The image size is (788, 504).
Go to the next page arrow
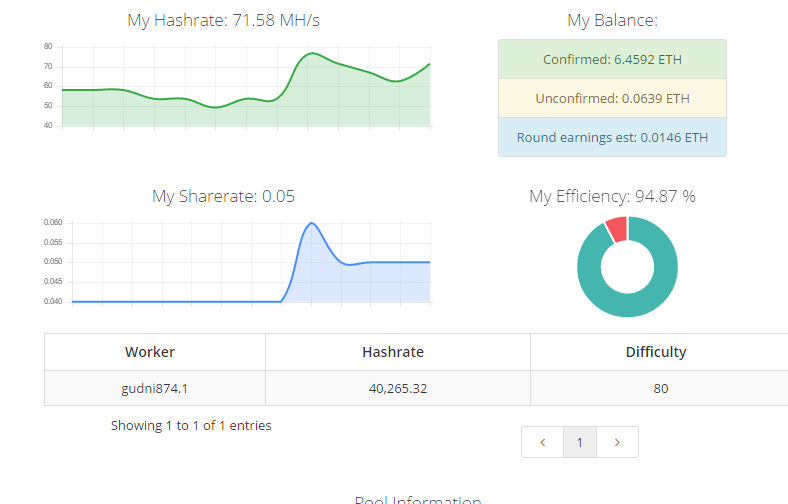(x=617, y=442)
